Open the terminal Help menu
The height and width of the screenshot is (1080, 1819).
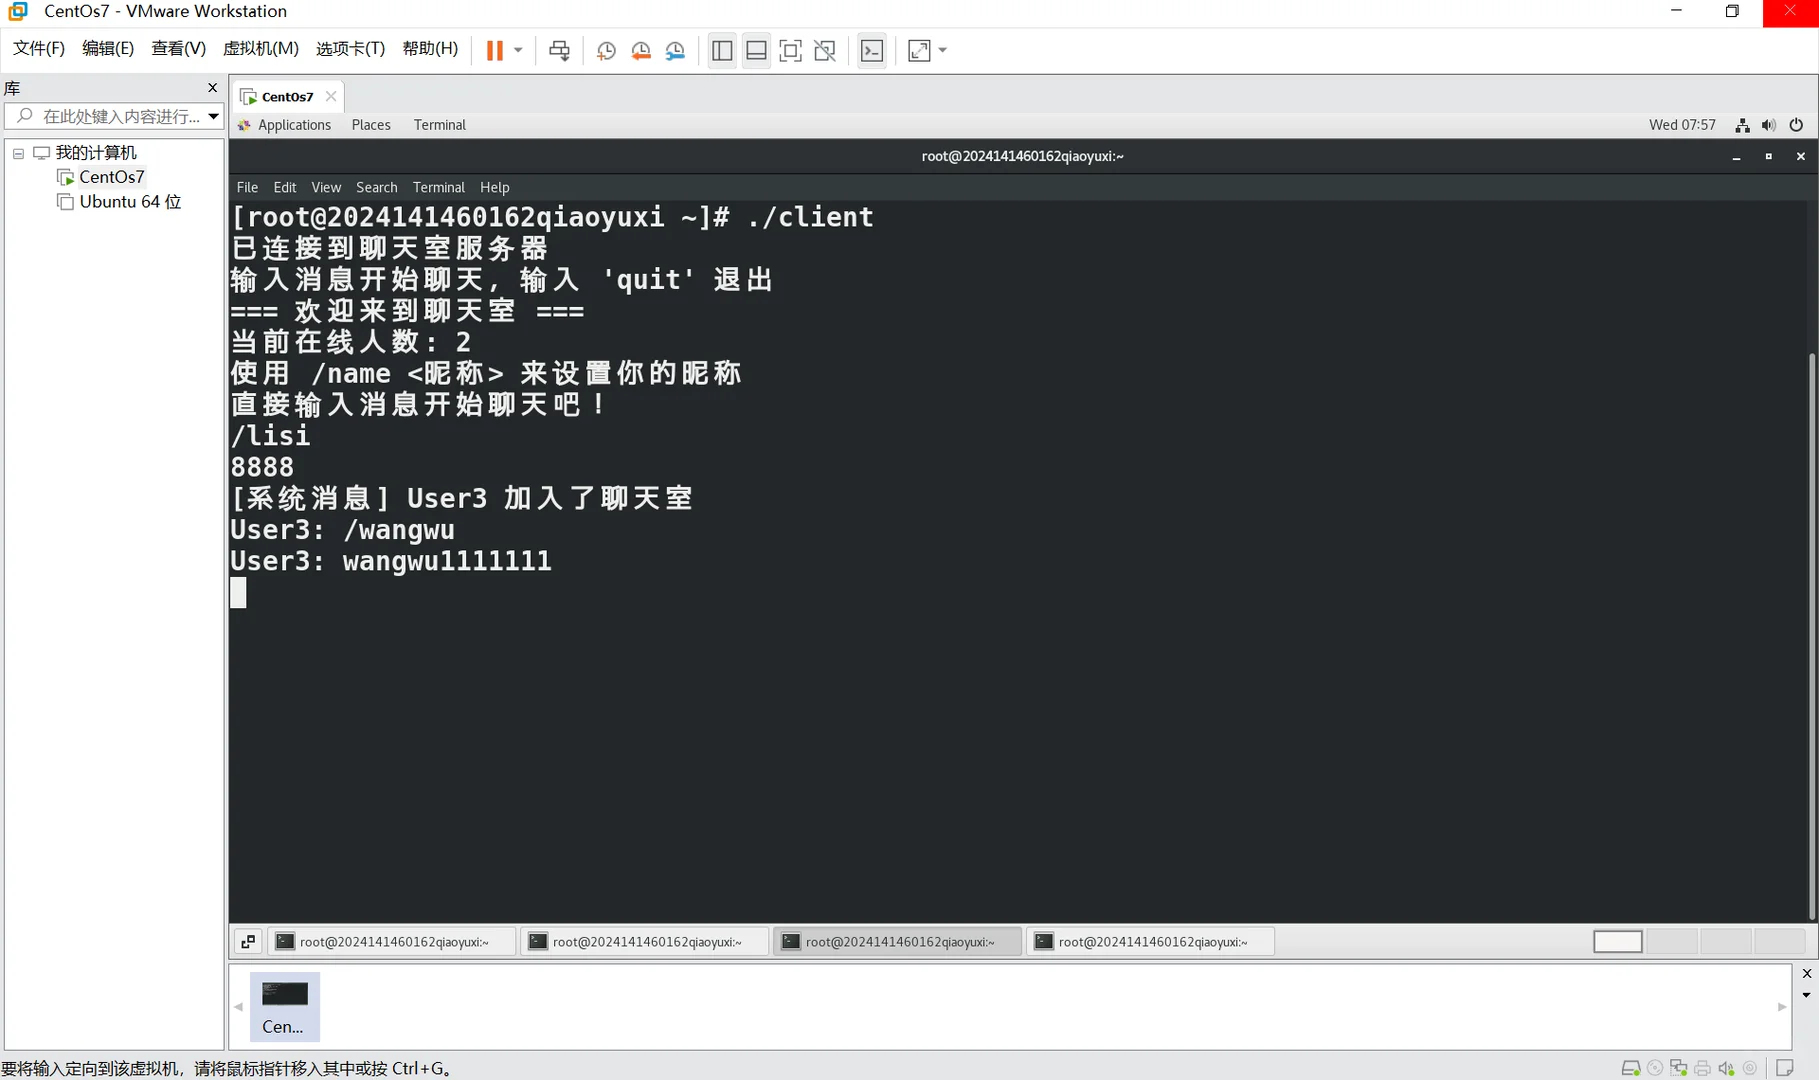coord(495,187)
